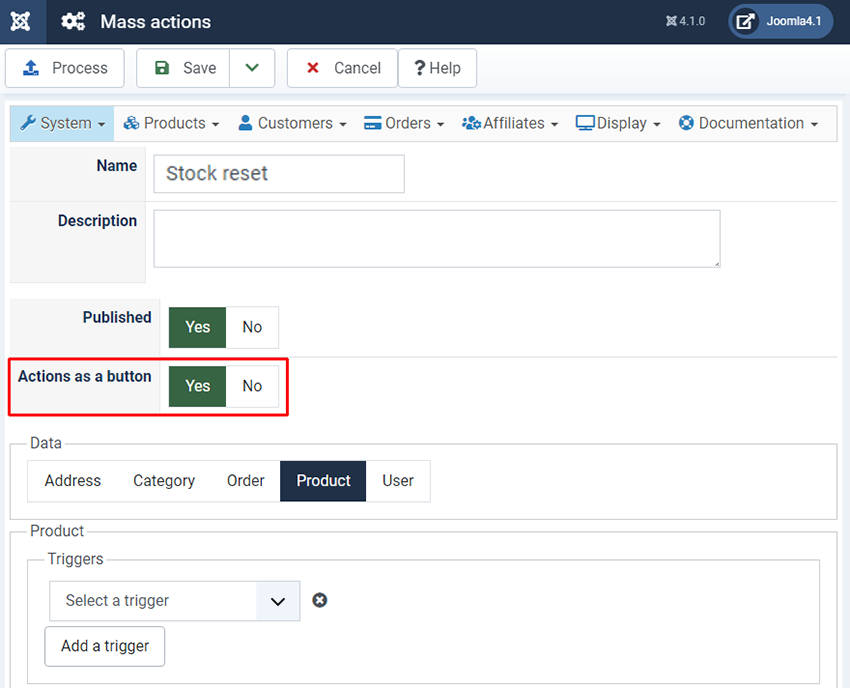Screen dimensions: 850x688
Task: Click the Display monitor icon
Action: (585, 123)
